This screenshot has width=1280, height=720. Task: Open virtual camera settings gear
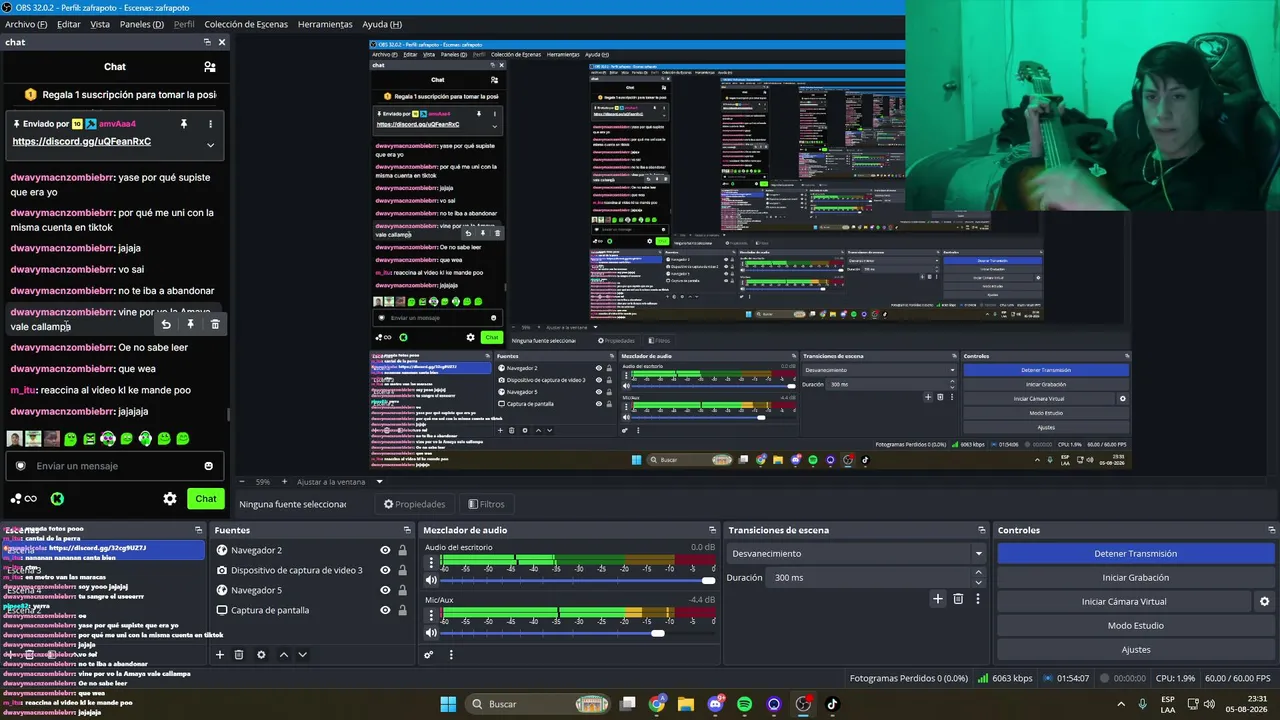pyautogui.click(x=1264, y=602)
